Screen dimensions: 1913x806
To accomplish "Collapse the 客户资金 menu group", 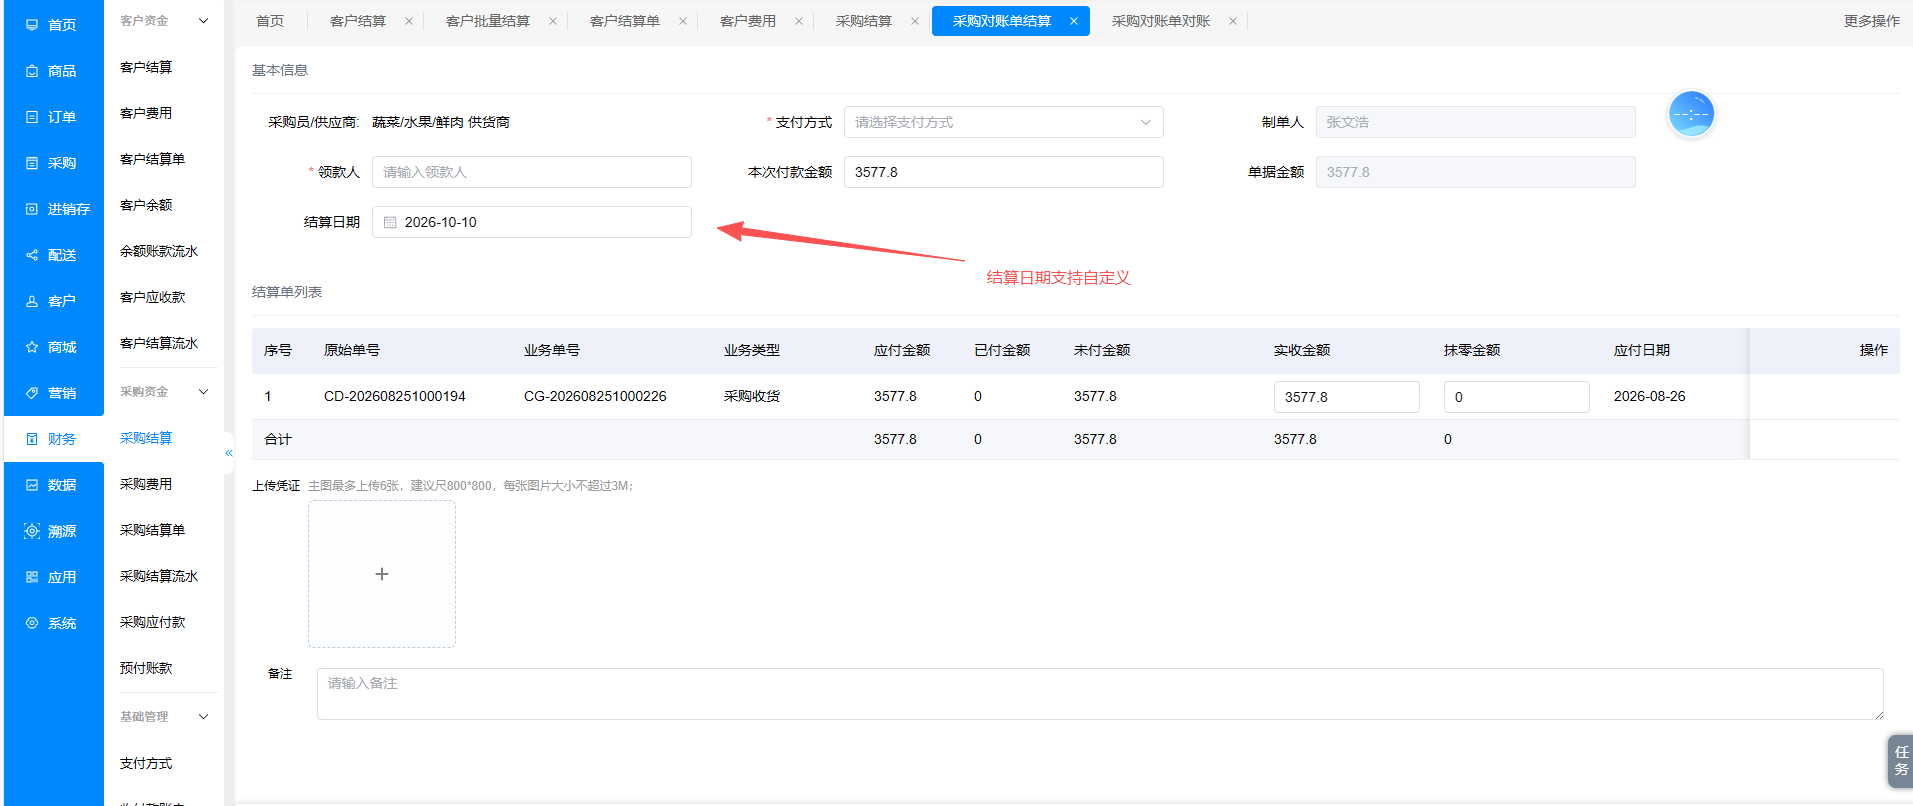I will tap(204, 21).
